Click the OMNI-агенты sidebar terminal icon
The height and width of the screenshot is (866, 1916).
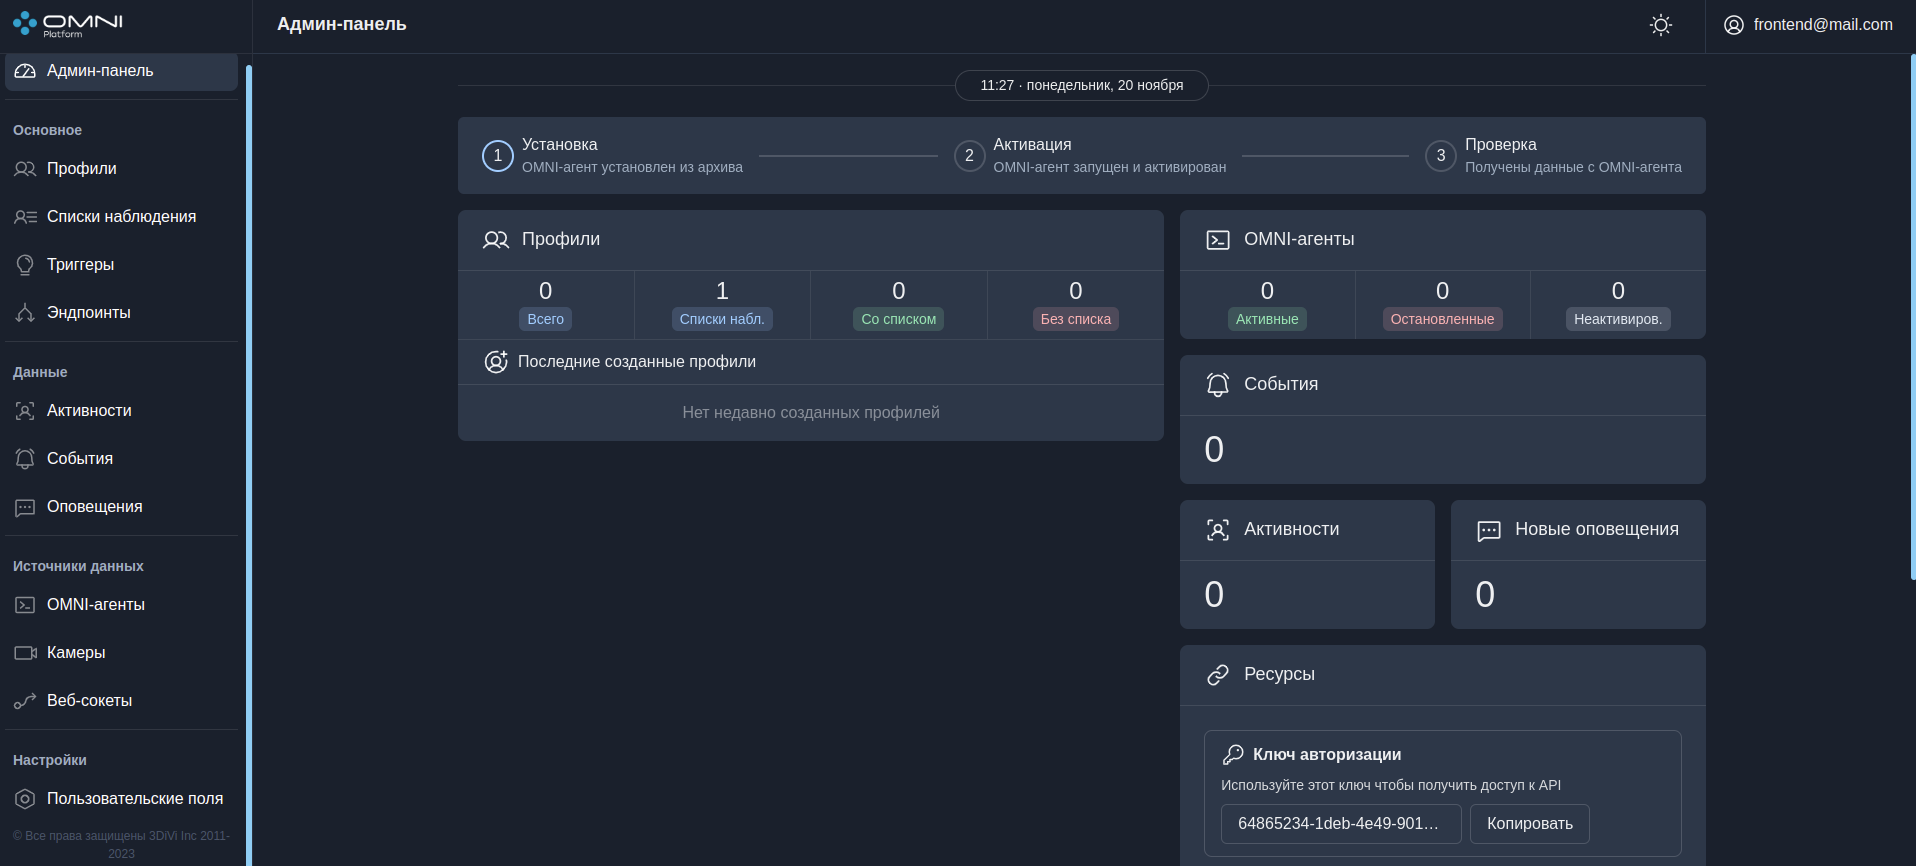pos(25,605)
